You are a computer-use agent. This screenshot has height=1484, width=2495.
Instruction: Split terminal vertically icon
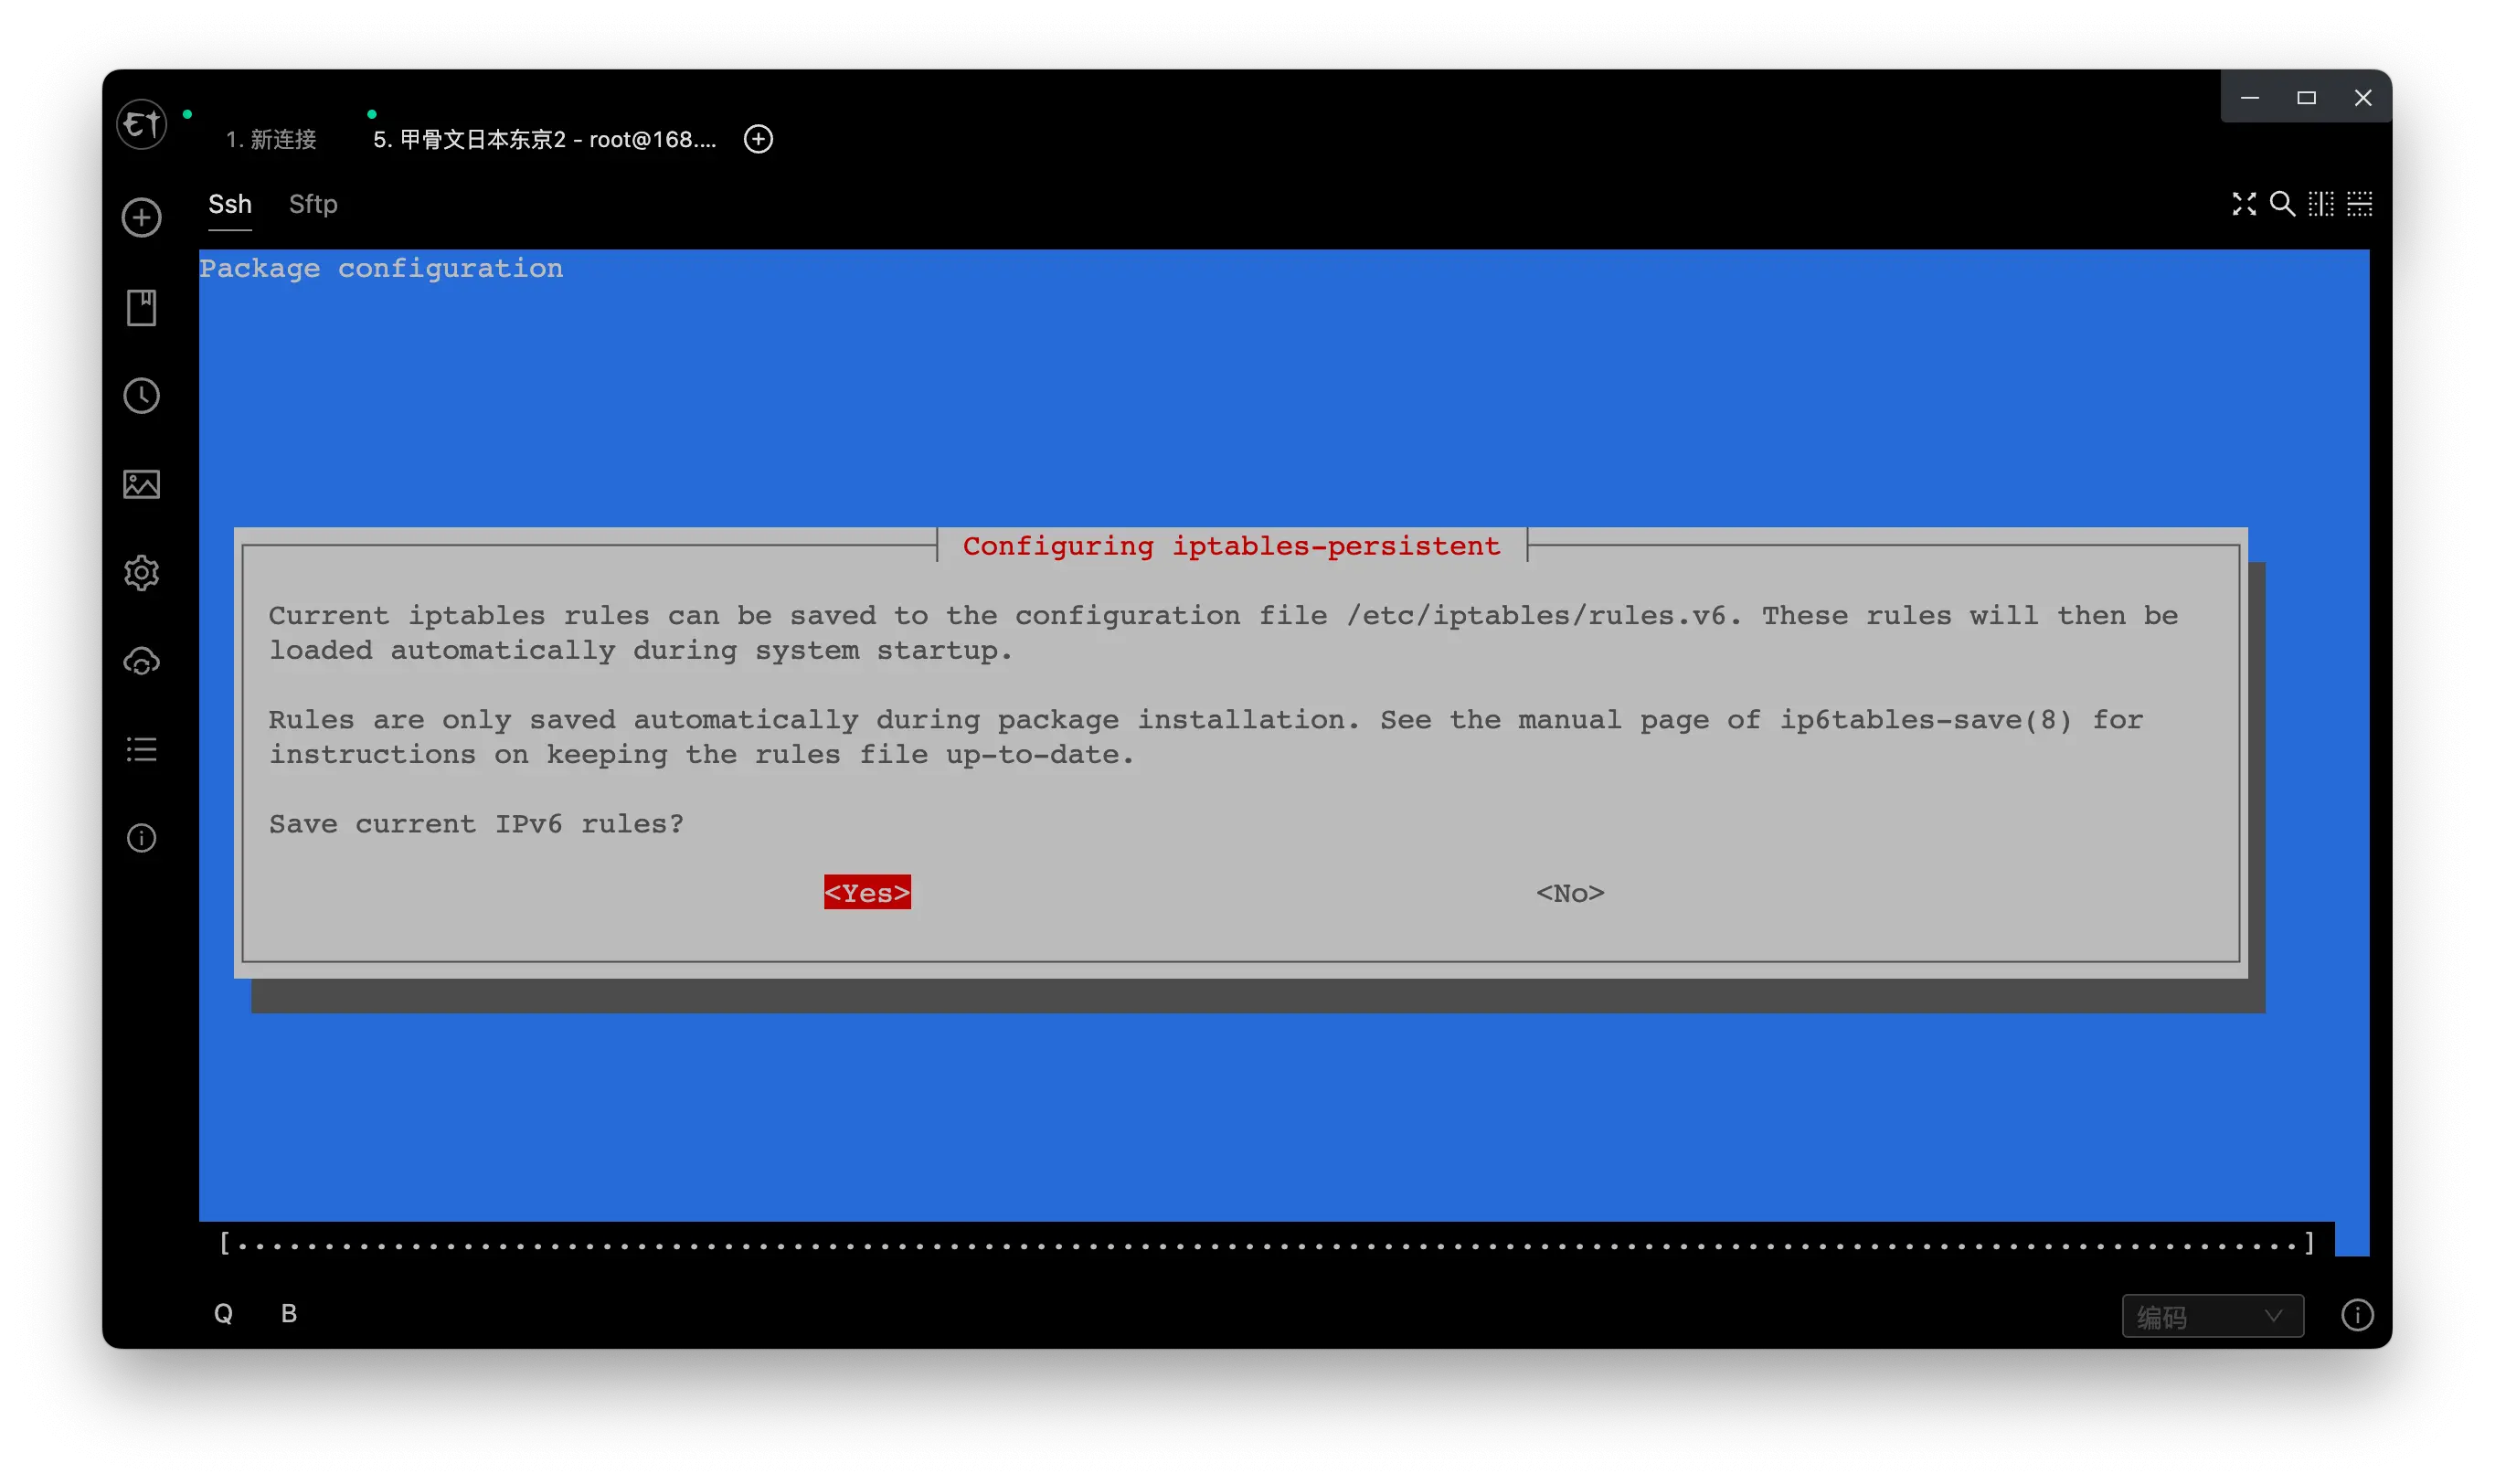[x=2321, y=204]
